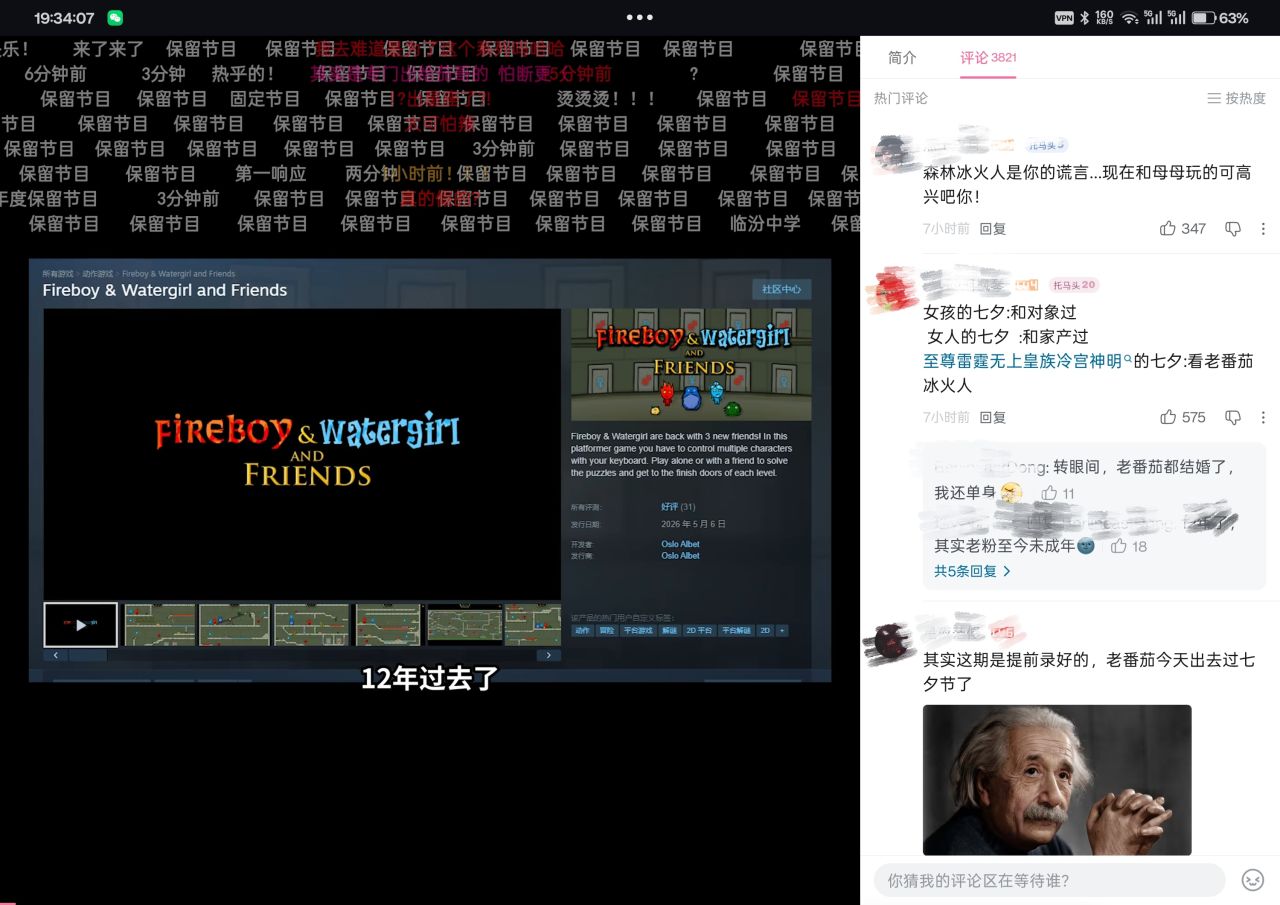Tap the 热门评论 heading

901,98
